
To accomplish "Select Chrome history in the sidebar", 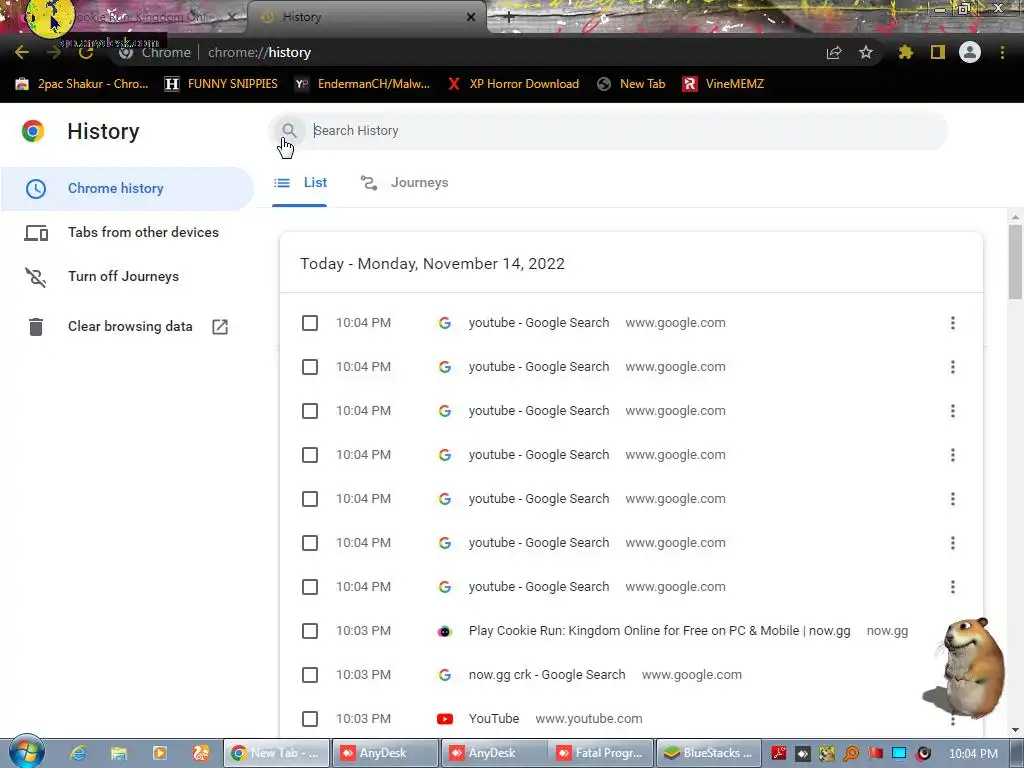I will 127,188.
